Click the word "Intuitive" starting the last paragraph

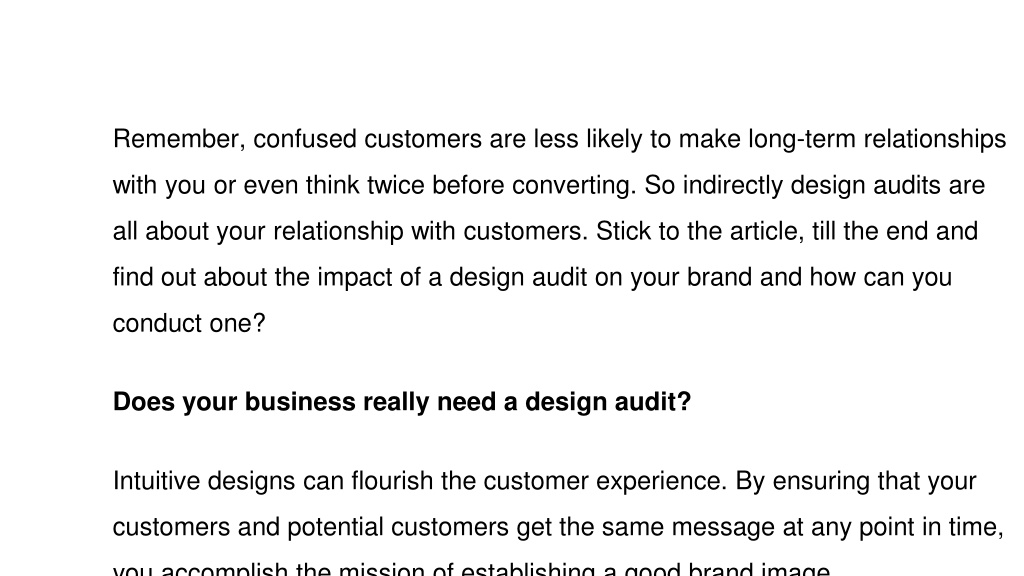click(157, 481)
